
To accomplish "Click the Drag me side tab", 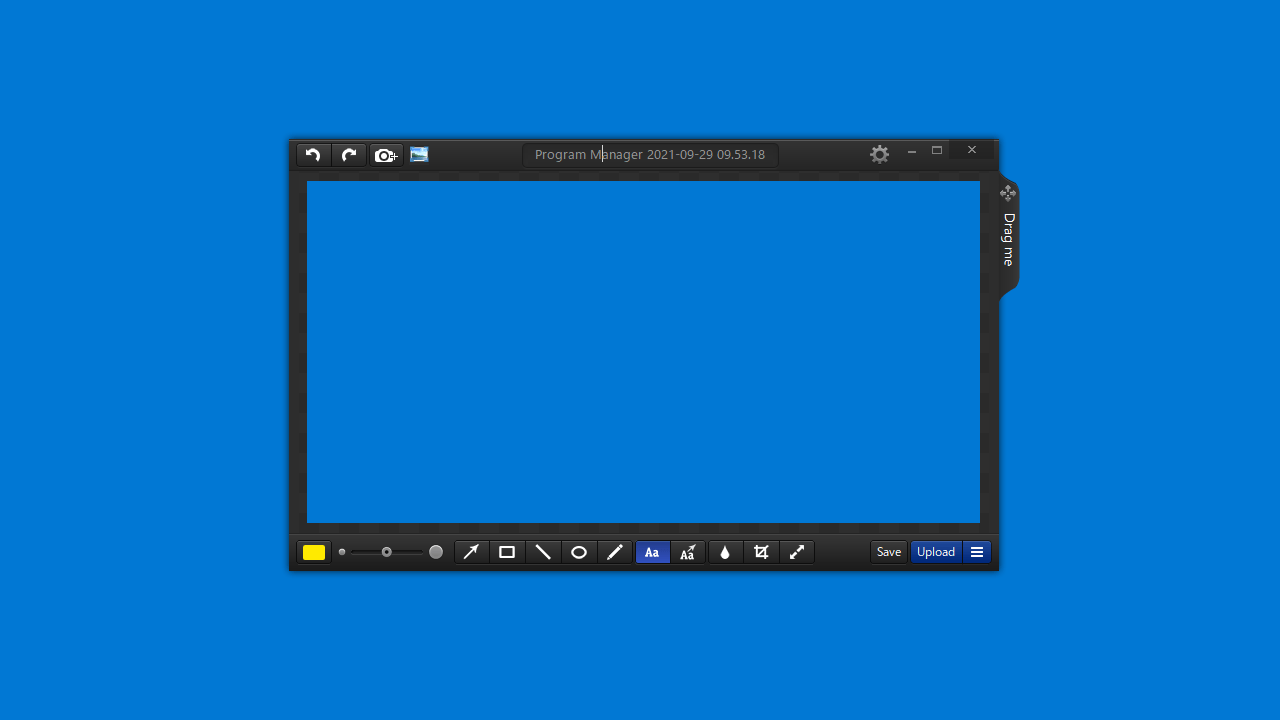I will (1009, 238).
